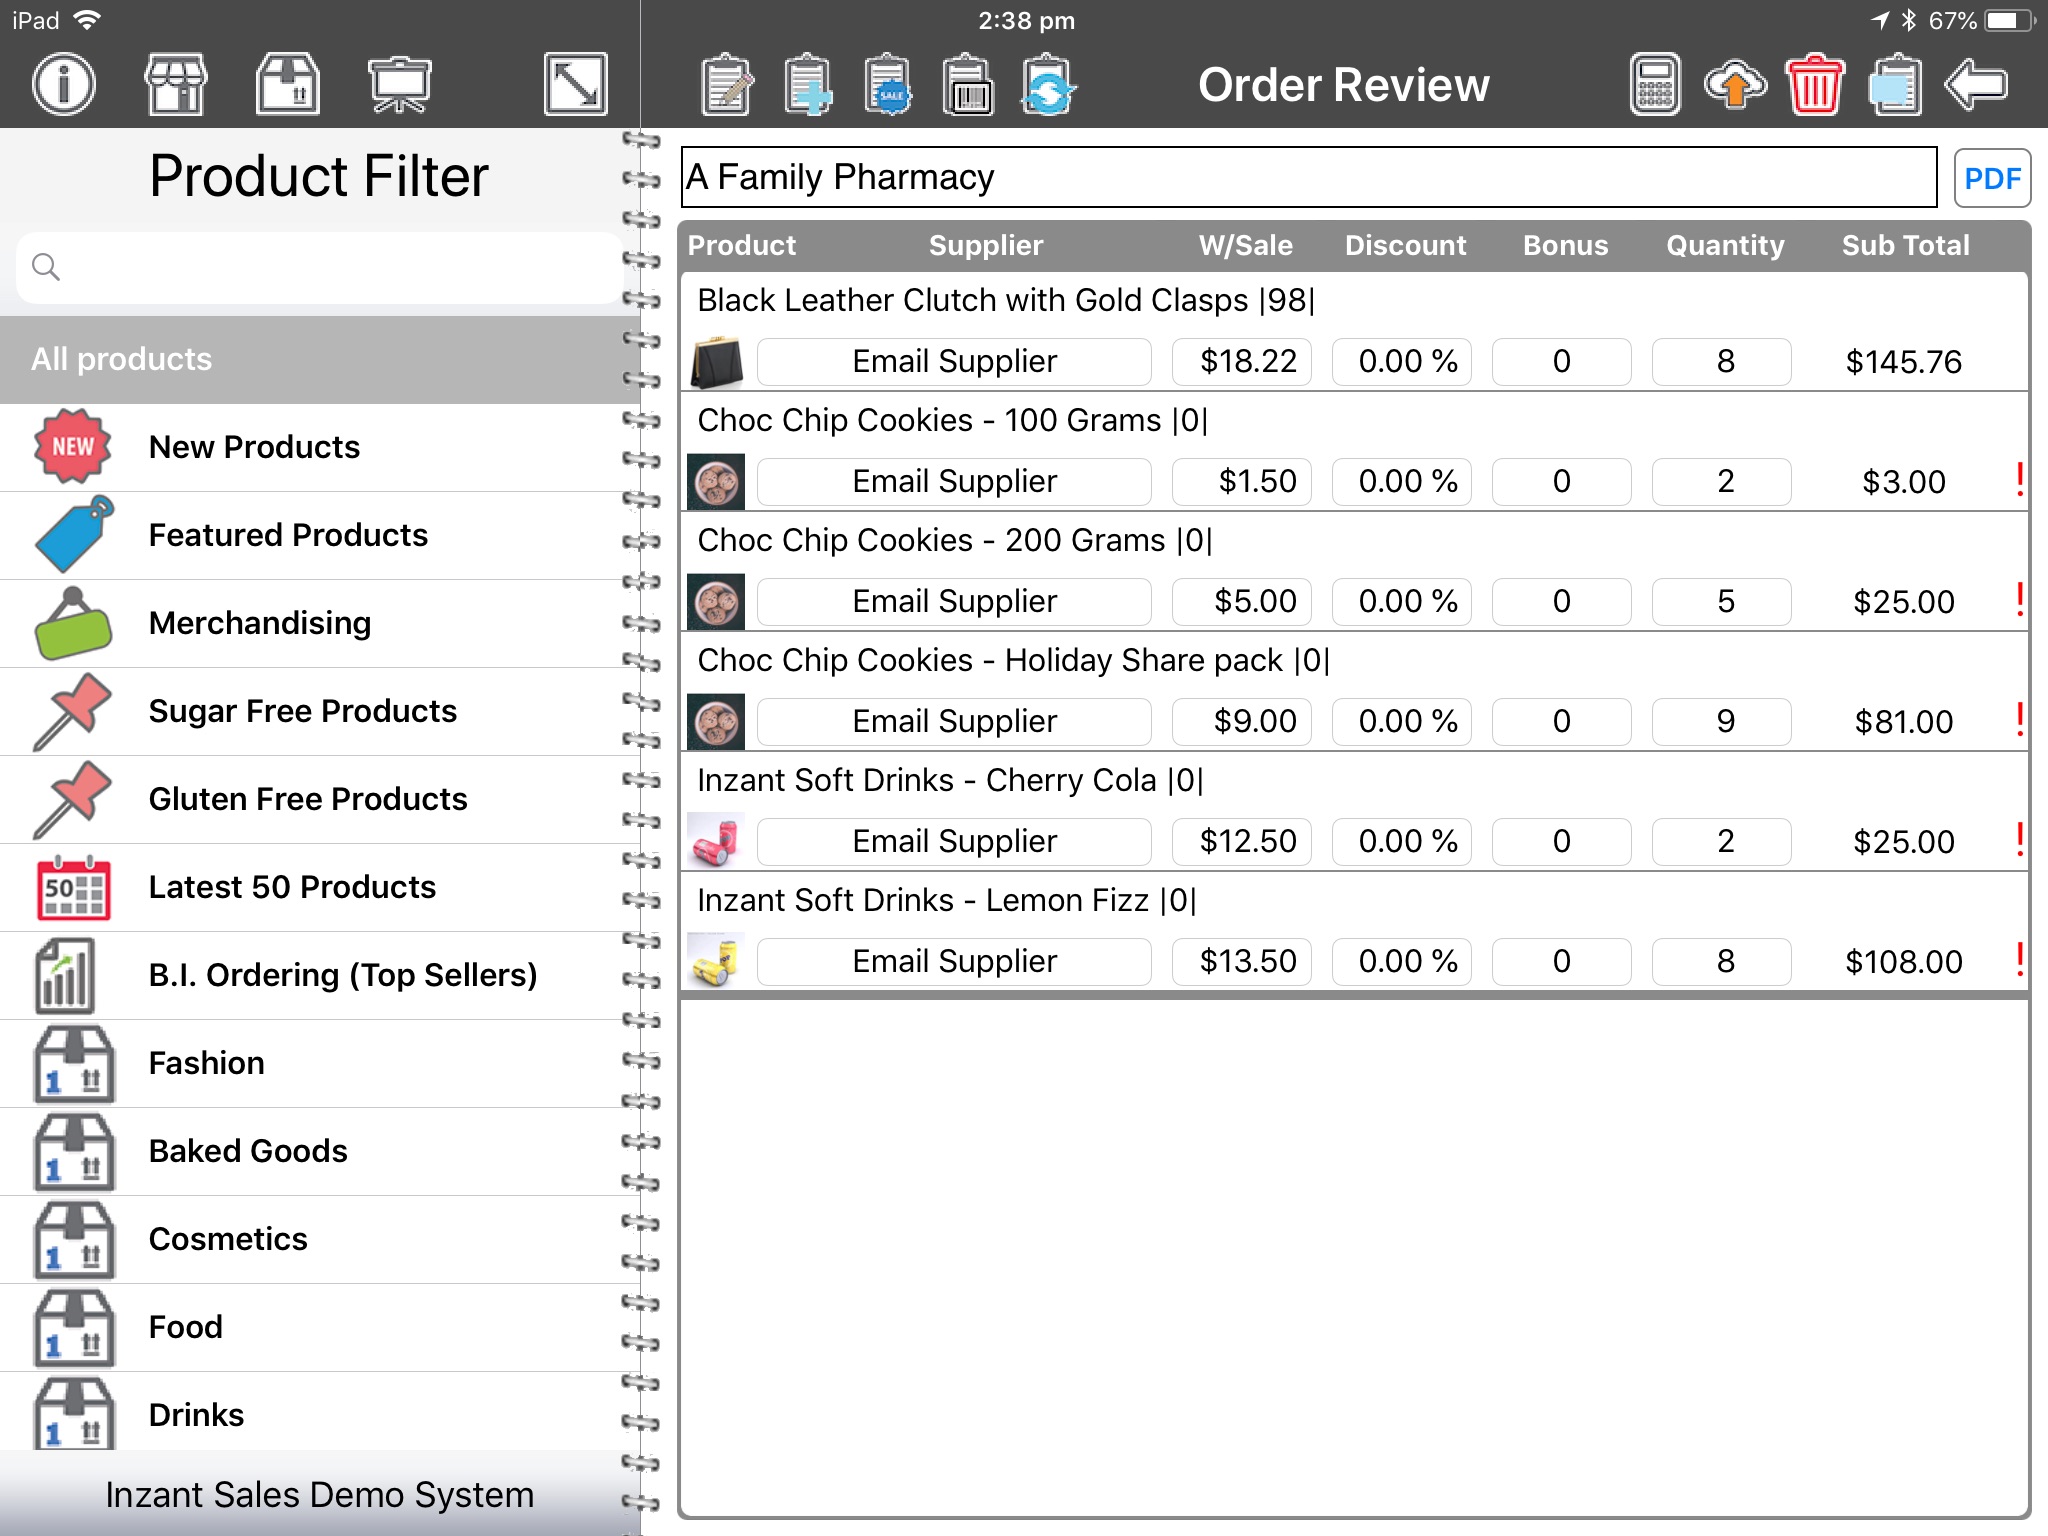Edit quantity for Black Leather Clutch

tap(1722, 361)
